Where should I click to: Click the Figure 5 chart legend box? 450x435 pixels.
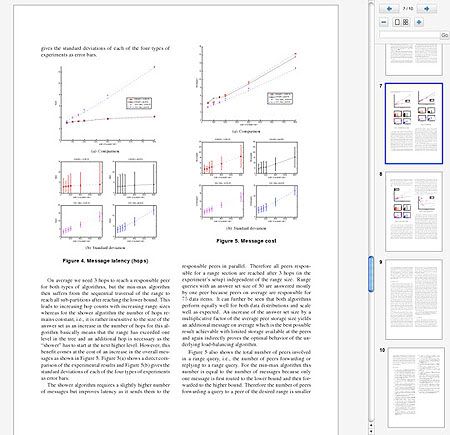point(280,98)
